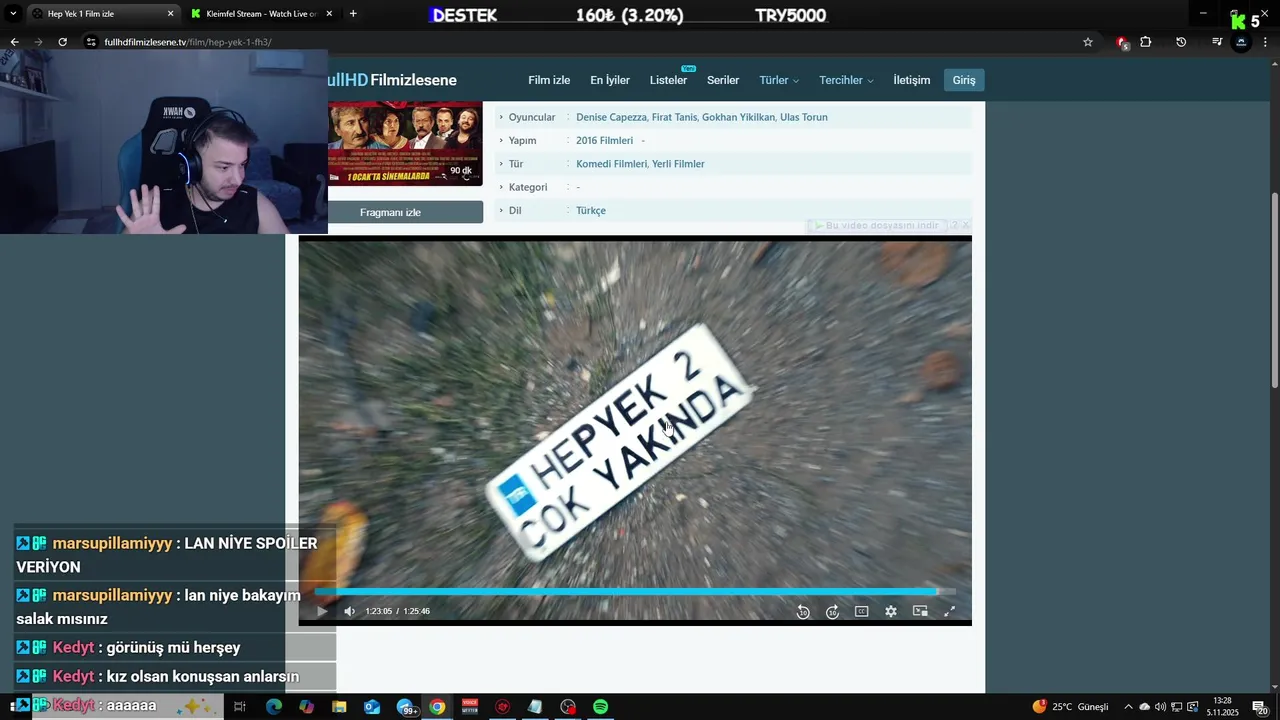This screenshot has width=1280, height=720.
Task: Open Komedi Filmleri genre link
Action: pos(611,164)
